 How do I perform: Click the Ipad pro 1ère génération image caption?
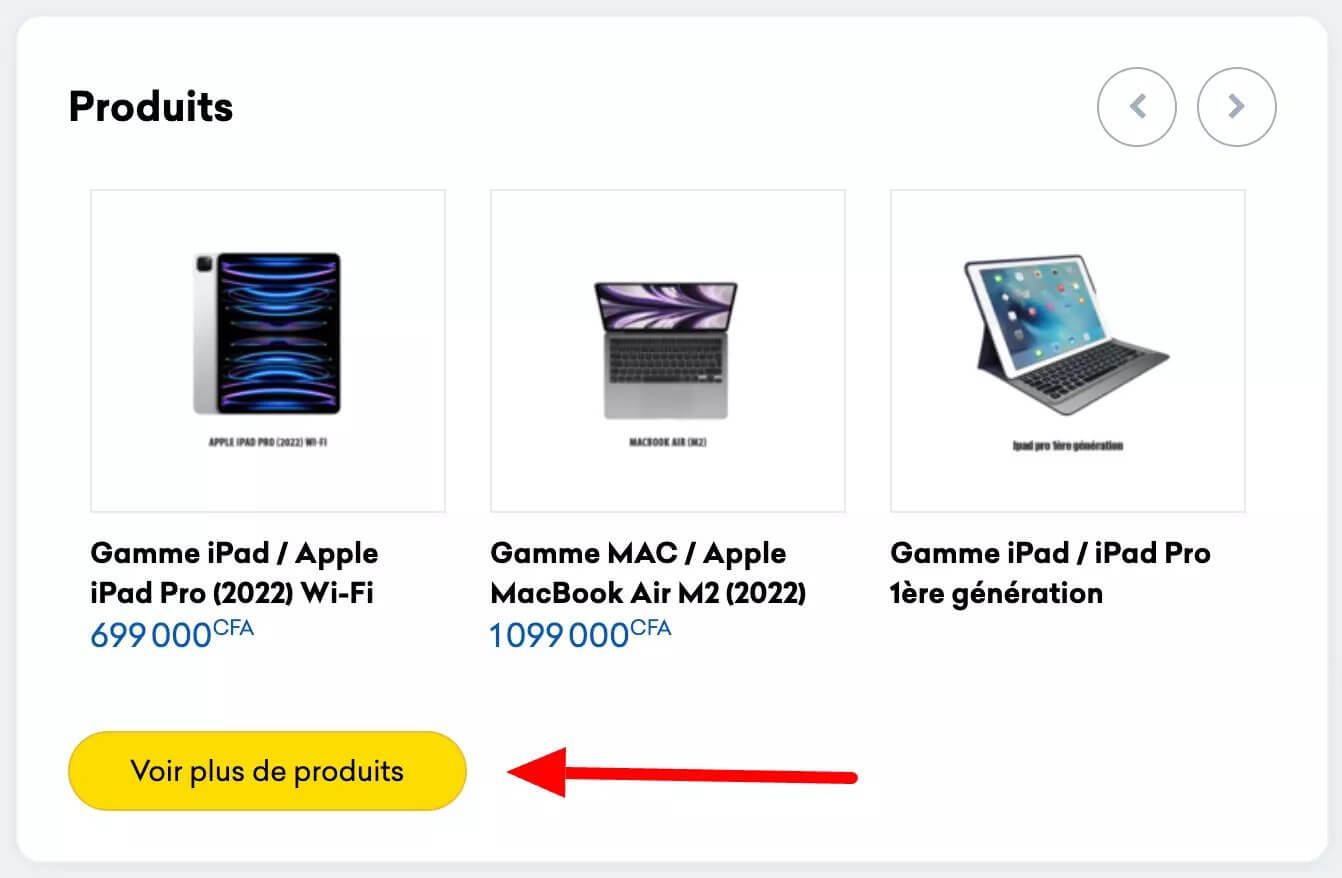[1067, 445]
